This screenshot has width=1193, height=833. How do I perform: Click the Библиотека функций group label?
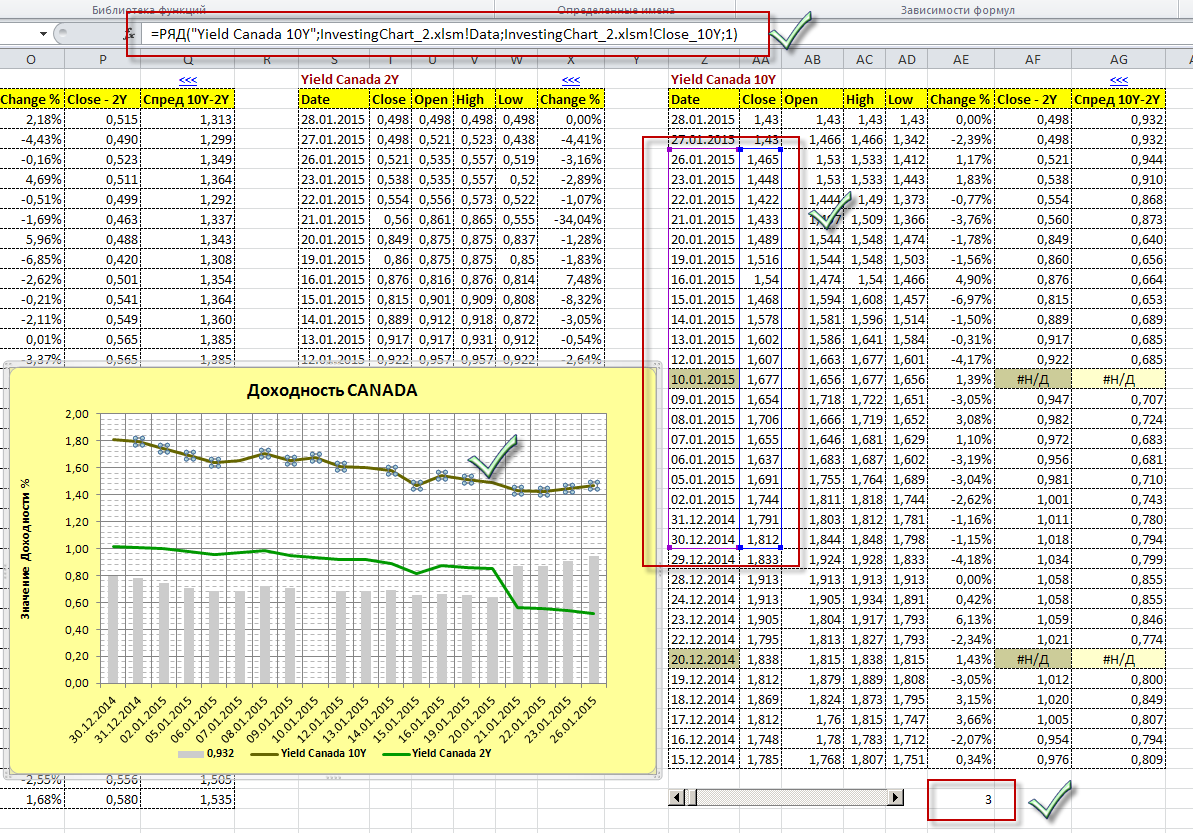coord(148,9)
